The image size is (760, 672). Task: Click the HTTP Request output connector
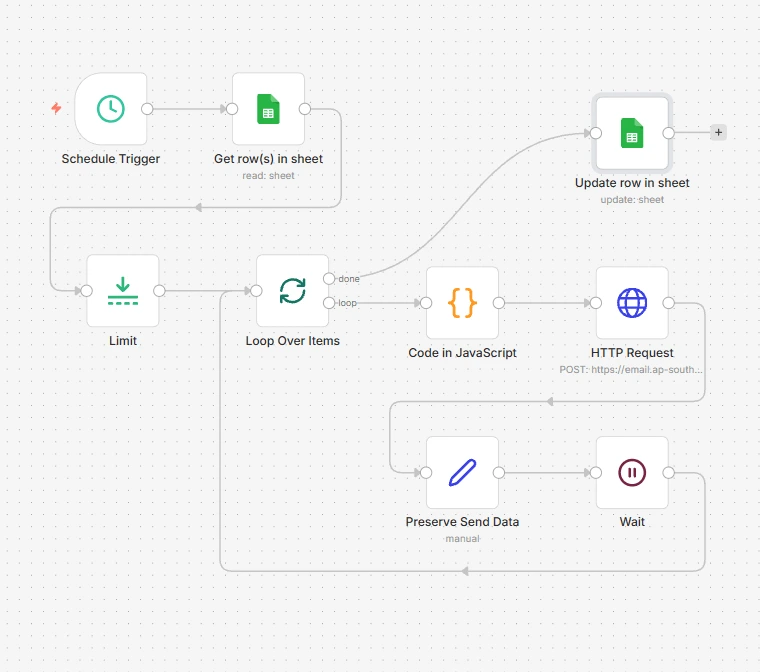pyautogui.click(x=669, y=303)
